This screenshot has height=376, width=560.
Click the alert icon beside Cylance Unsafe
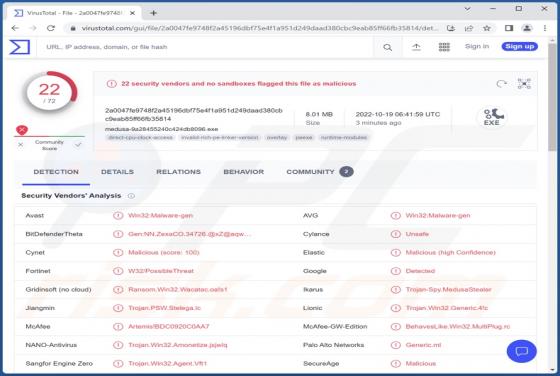(x=395, y=234)
